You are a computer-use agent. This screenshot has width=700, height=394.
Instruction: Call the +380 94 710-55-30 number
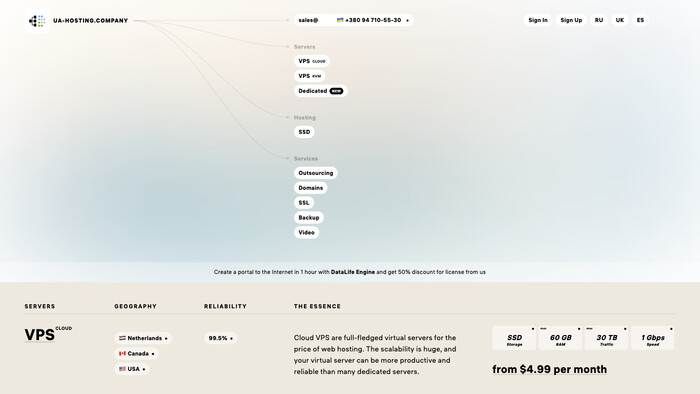[x=373, y=20]
